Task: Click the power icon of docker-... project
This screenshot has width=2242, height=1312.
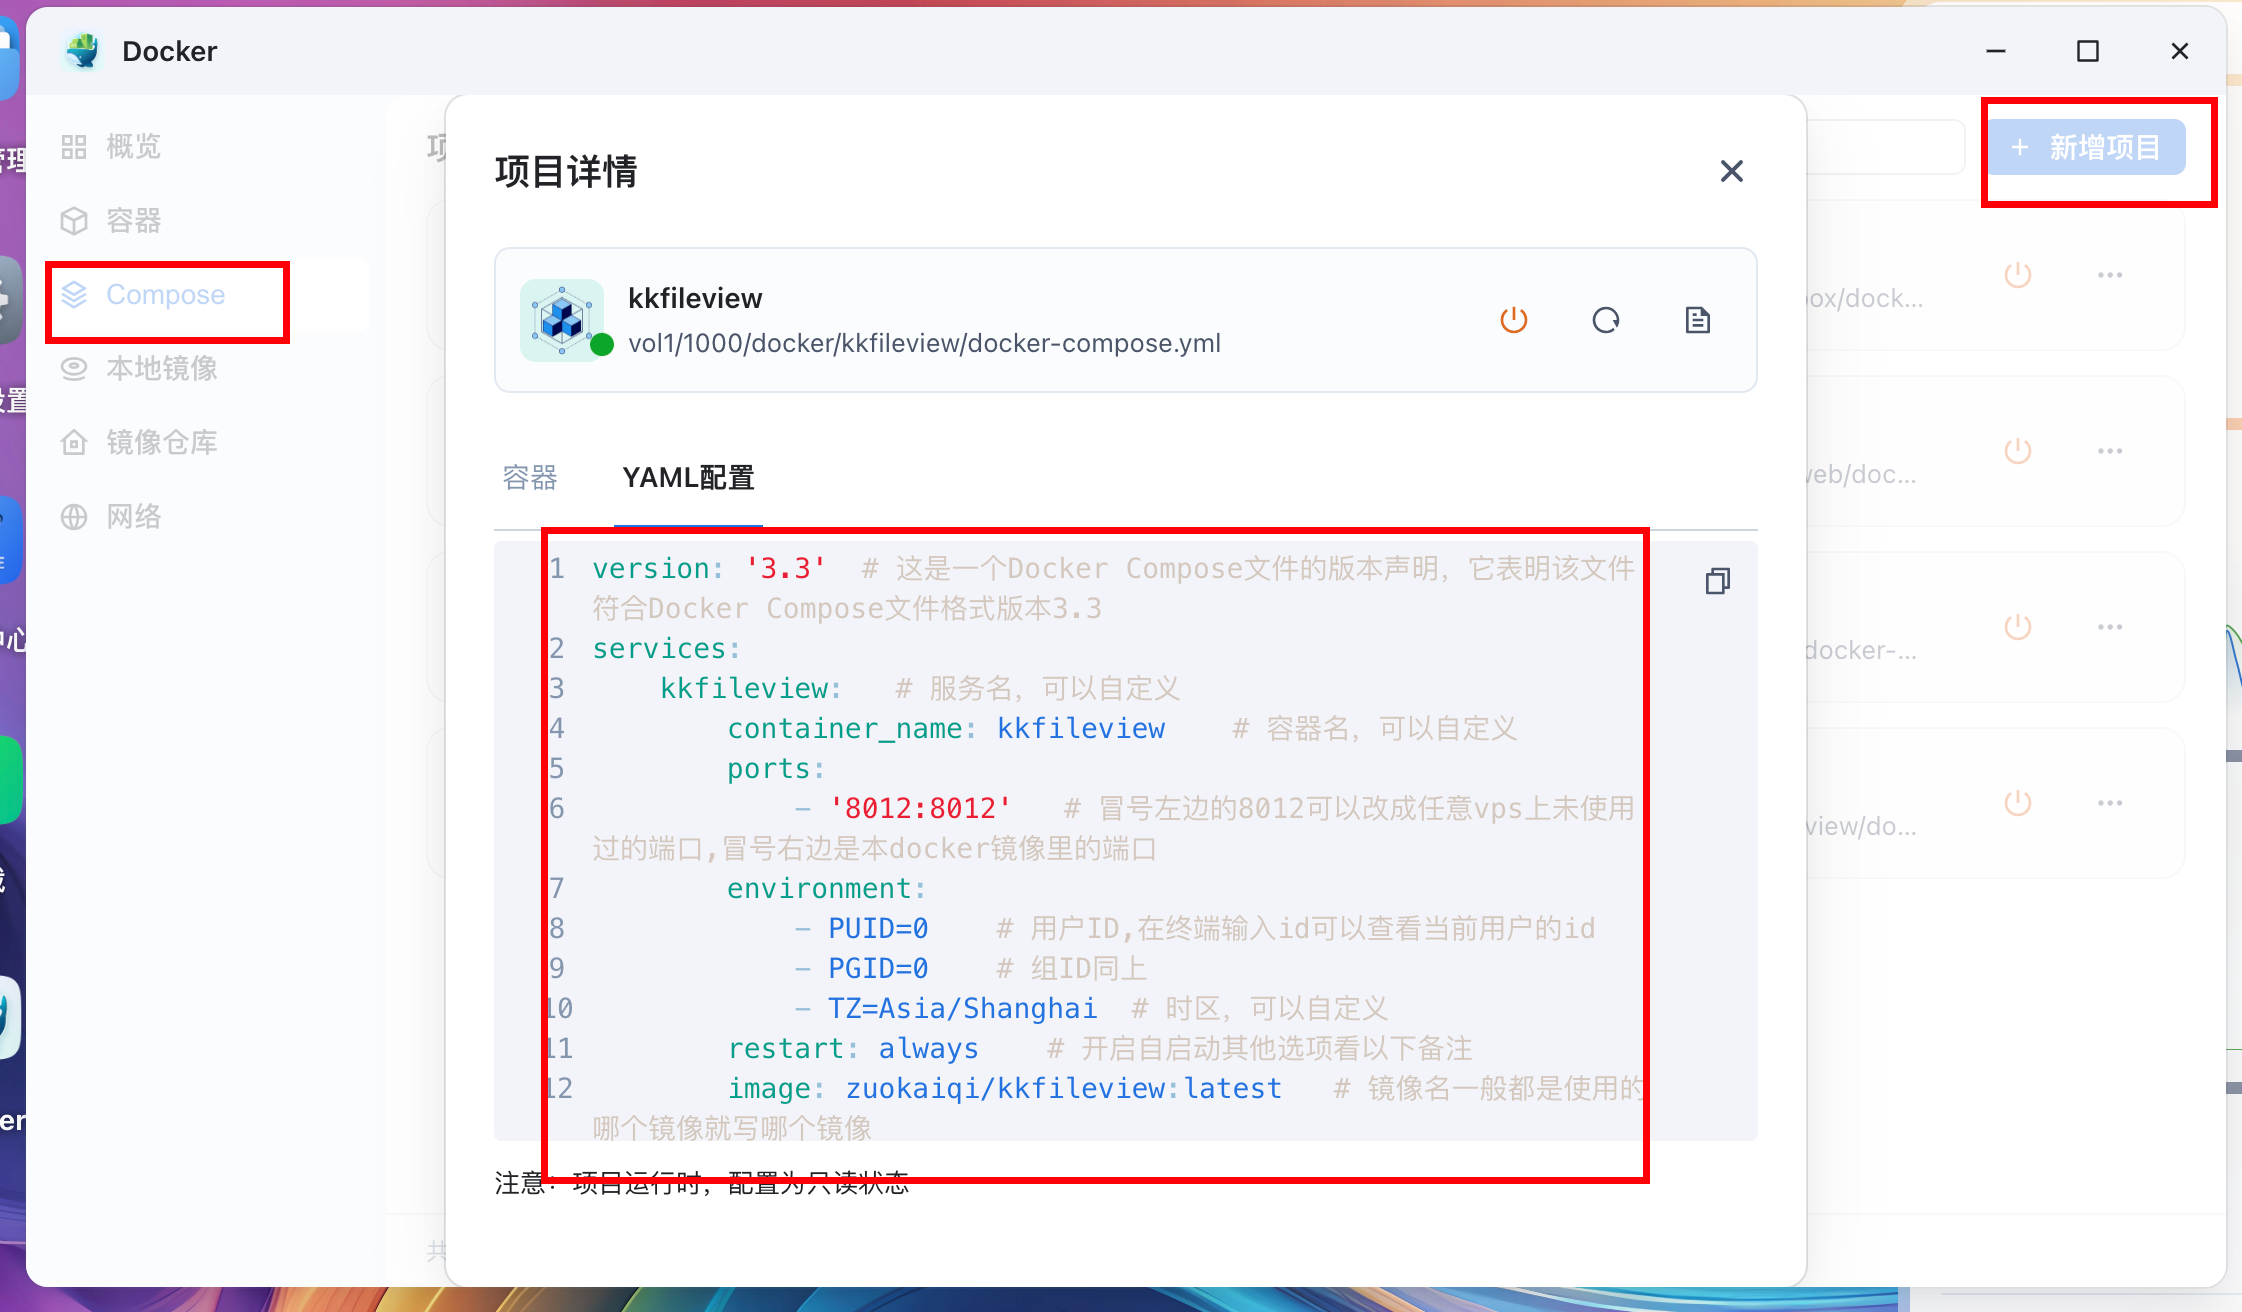Action: (x=2018, y=627)
